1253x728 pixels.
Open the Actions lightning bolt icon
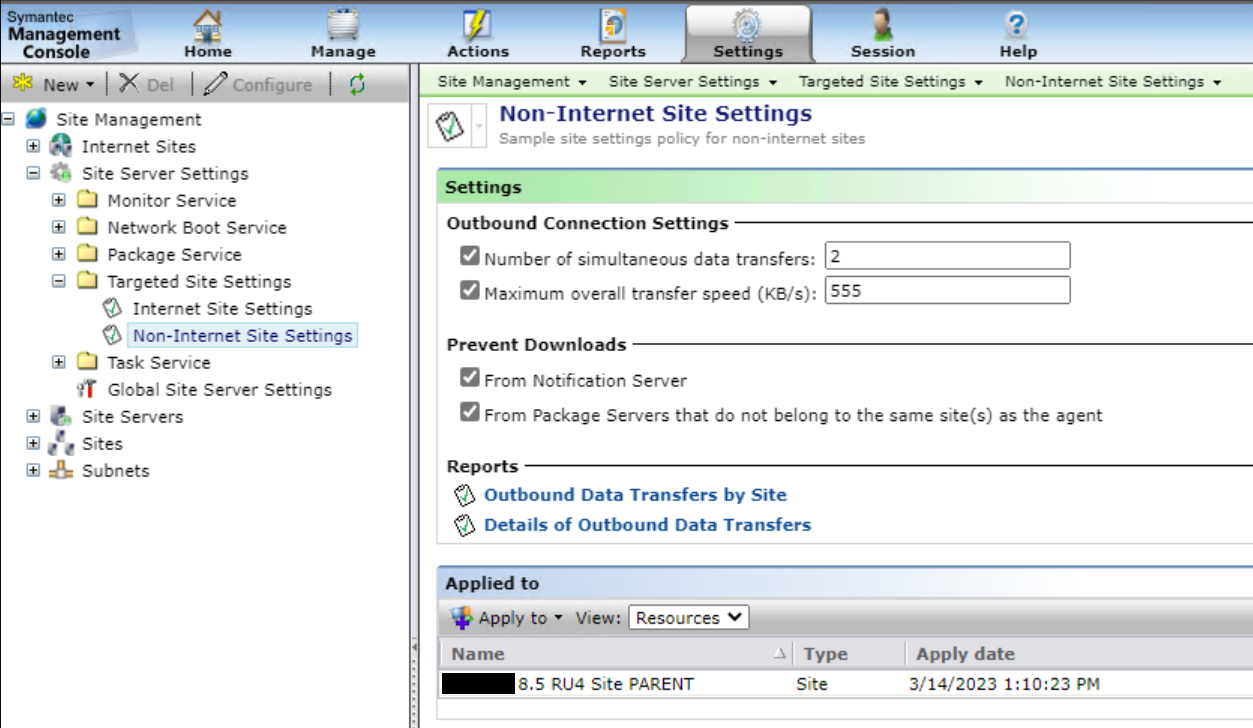tap(477, 25)
